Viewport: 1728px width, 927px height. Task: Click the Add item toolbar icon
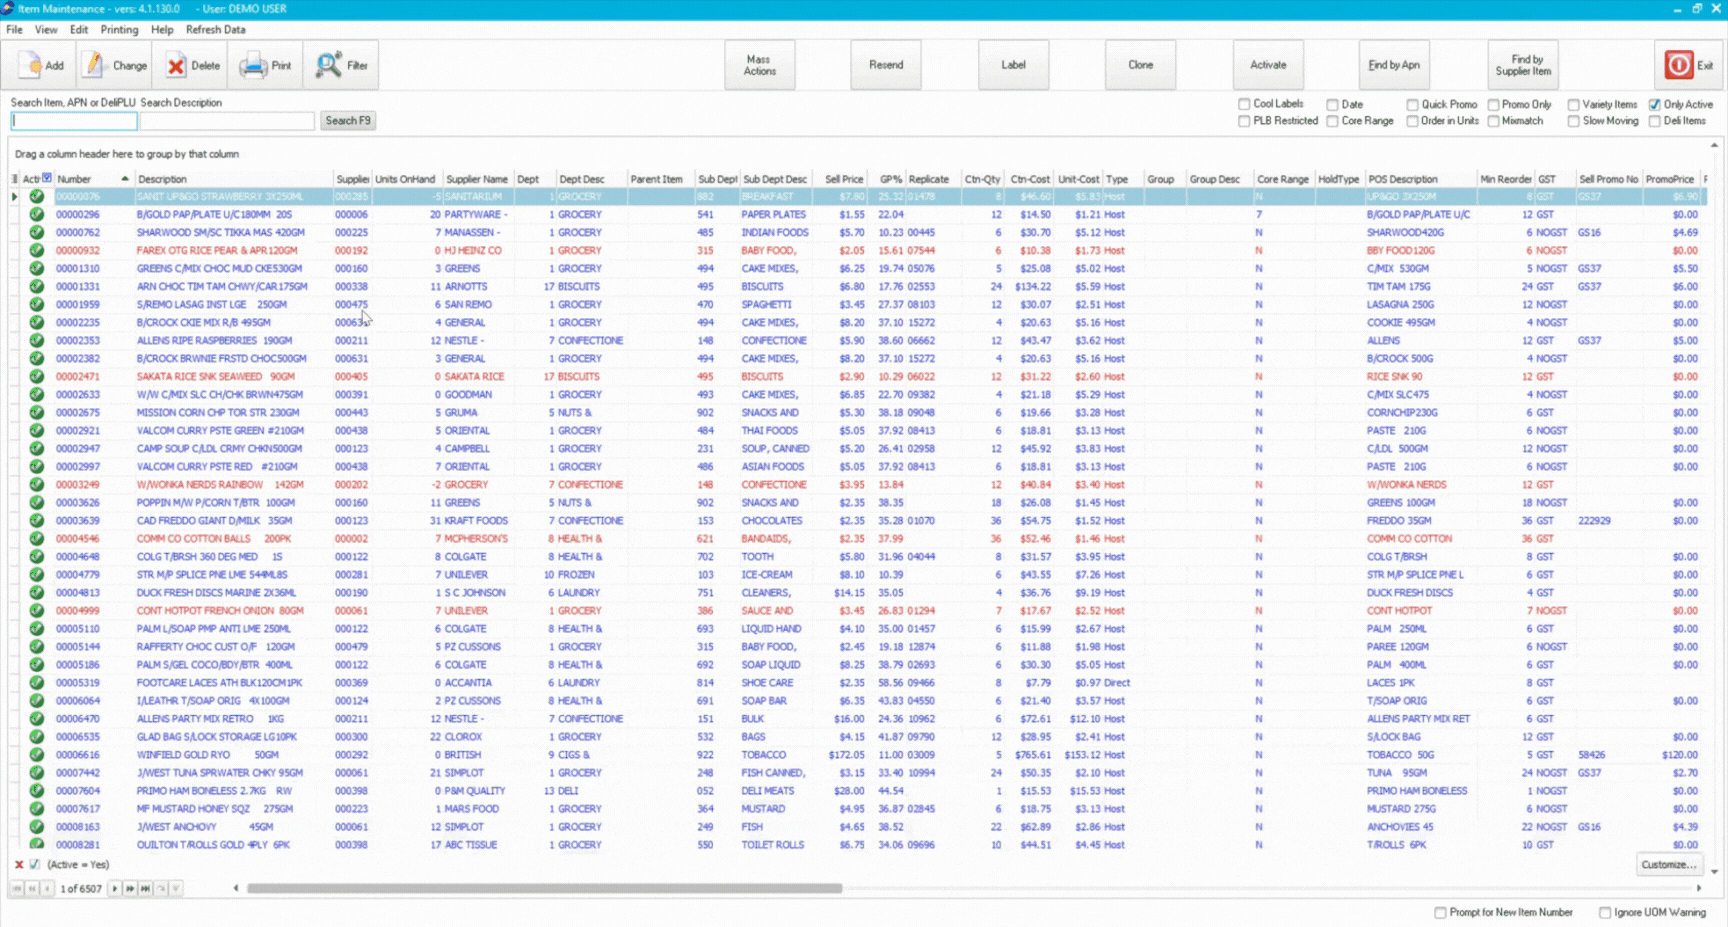31,66
